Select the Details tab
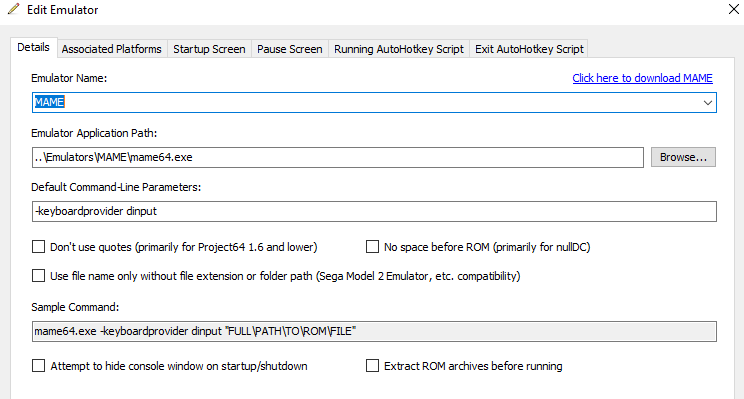Viewport: 744px width, 399px height. tap(33, 47)
